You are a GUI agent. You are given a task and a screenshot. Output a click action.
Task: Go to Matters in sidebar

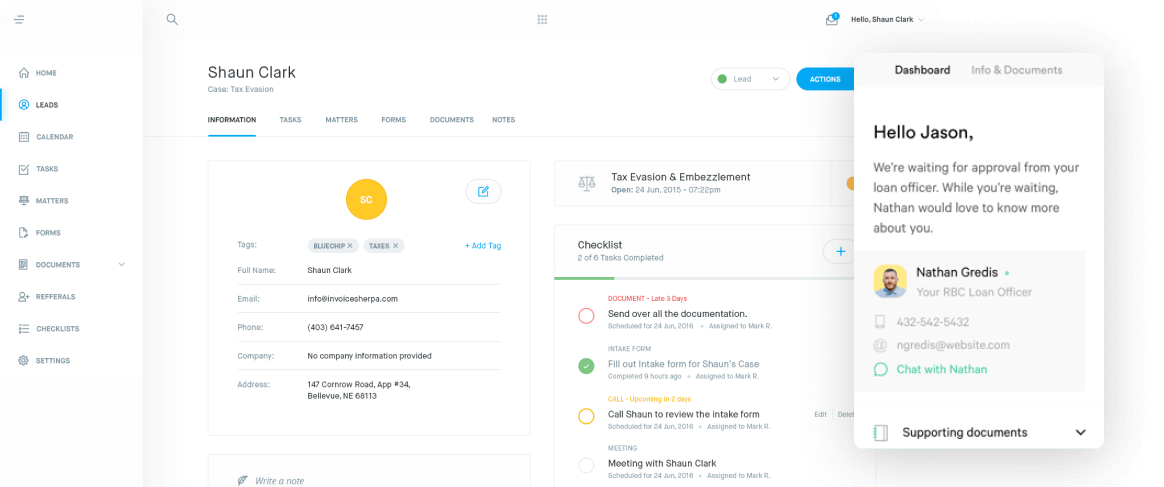pos(51,201)
